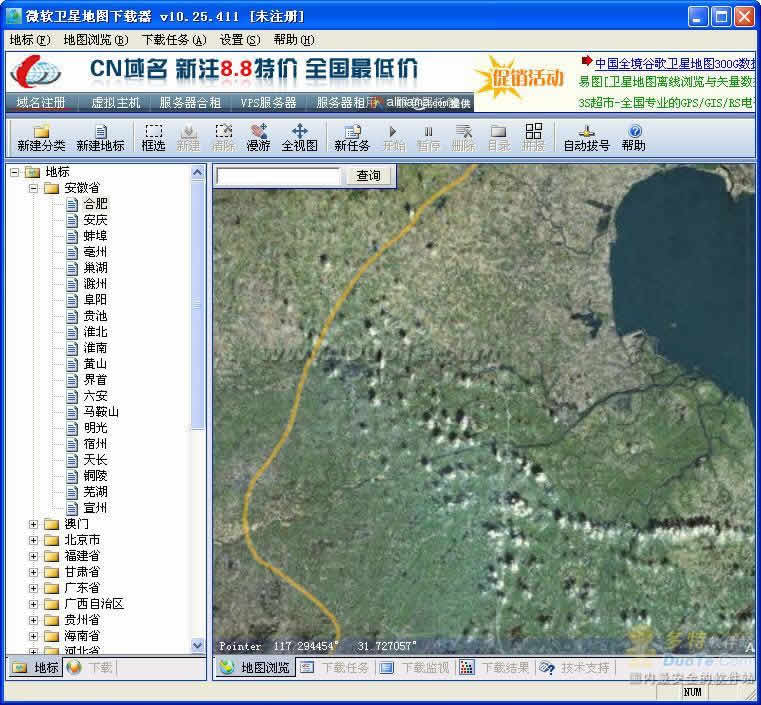Viewport: 761px width, 705px height.
Task: Expand the 福建省 folder
Action: click(33, 556)
